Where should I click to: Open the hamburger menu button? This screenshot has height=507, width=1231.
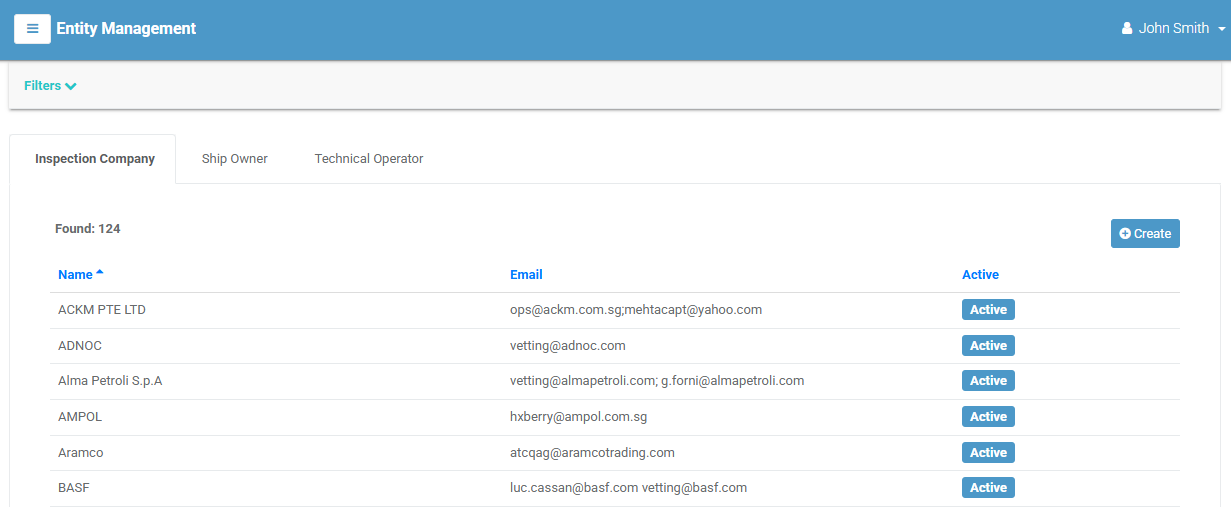[x=32, y=28]
